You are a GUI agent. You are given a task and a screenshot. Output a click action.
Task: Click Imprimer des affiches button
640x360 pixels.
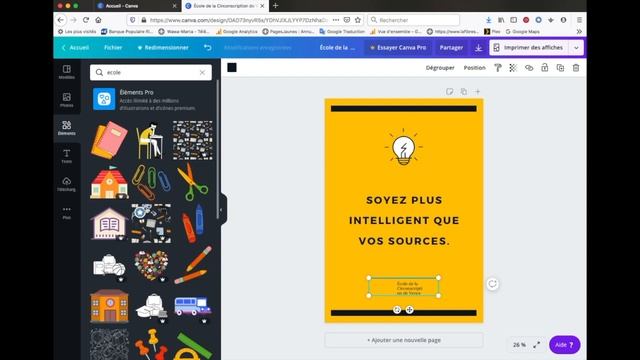(x=529, y=48)
